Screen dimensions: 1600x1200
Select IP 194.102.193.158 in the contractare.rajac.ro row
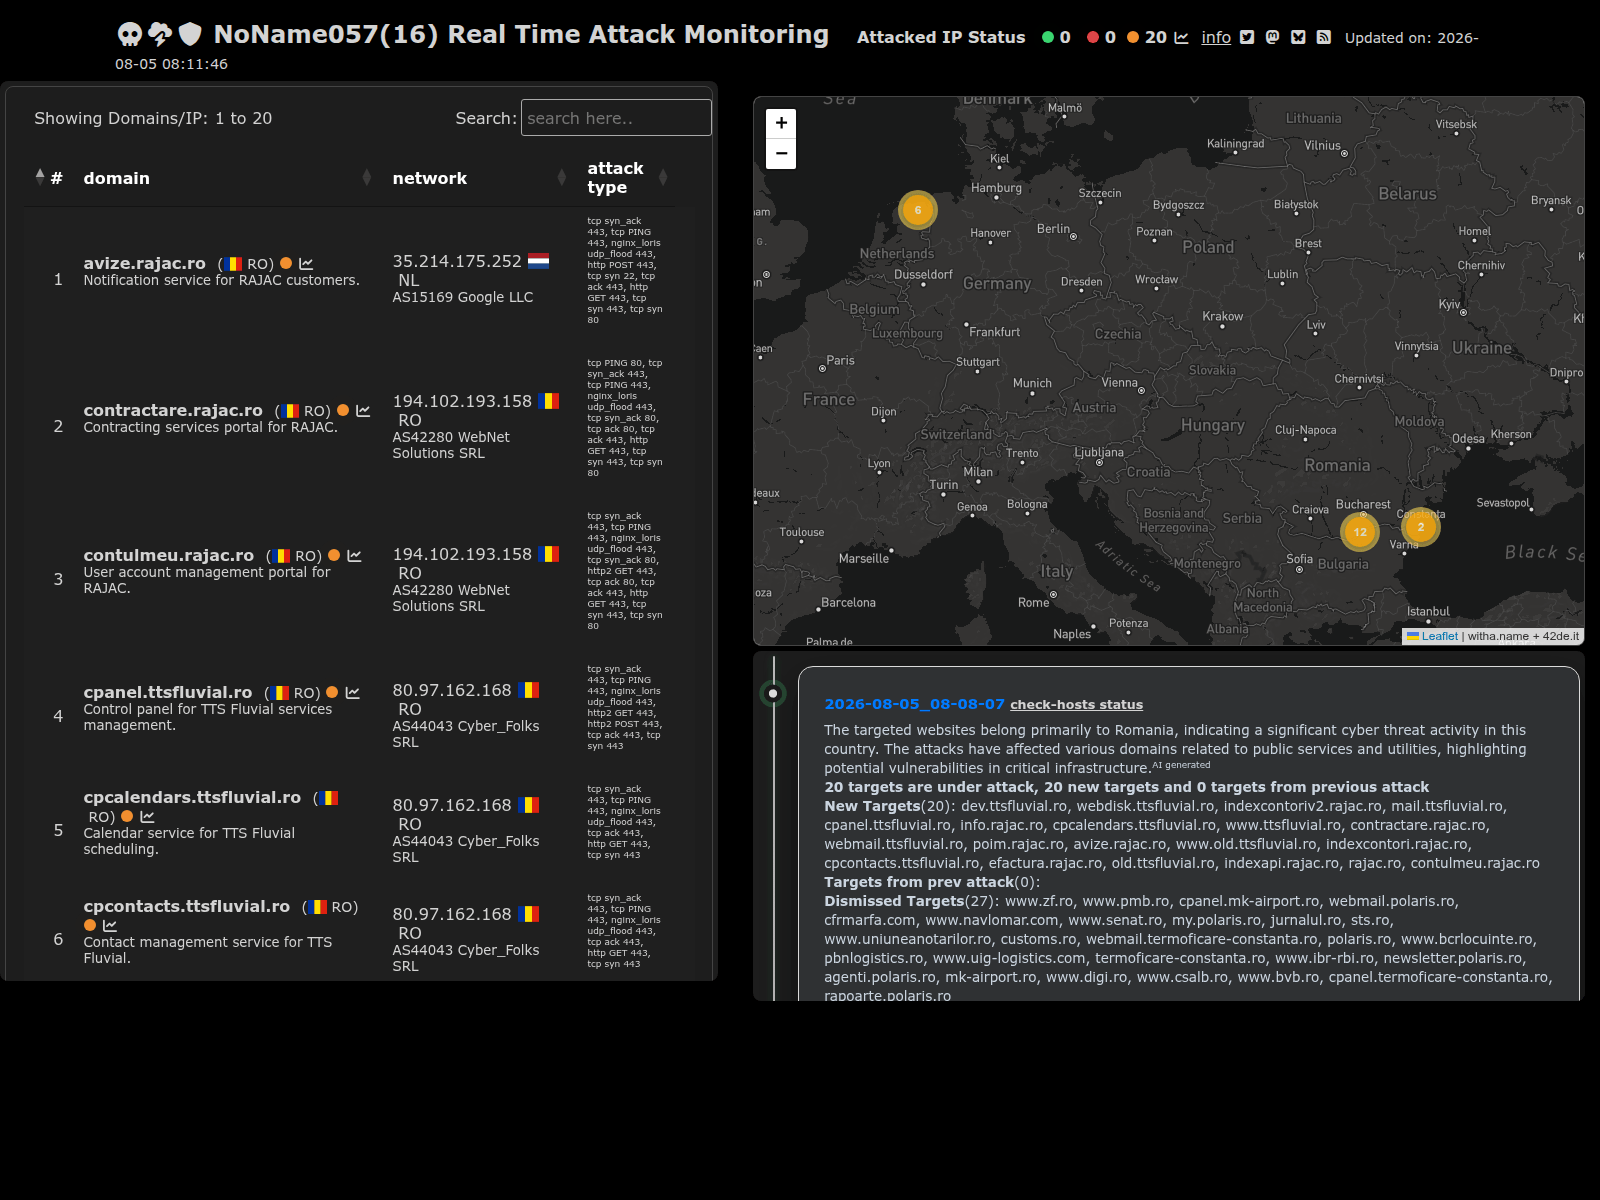tap(462, 401)
